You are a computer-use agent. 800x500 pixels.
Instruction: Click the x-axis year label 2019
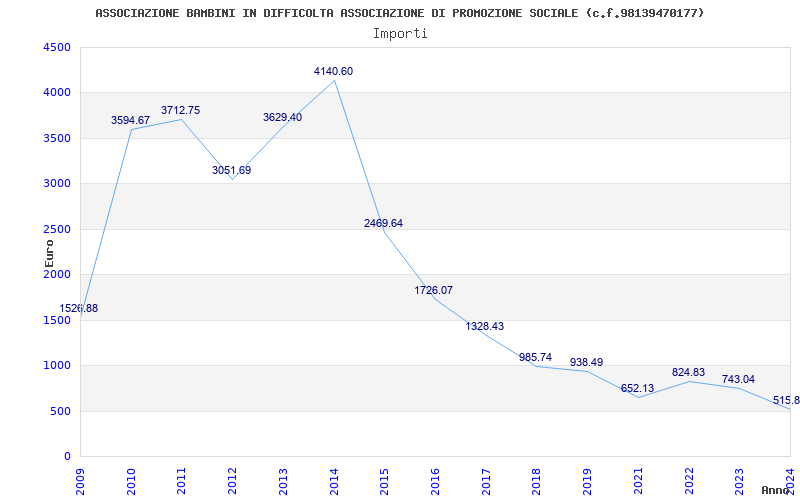coord(587,482)
